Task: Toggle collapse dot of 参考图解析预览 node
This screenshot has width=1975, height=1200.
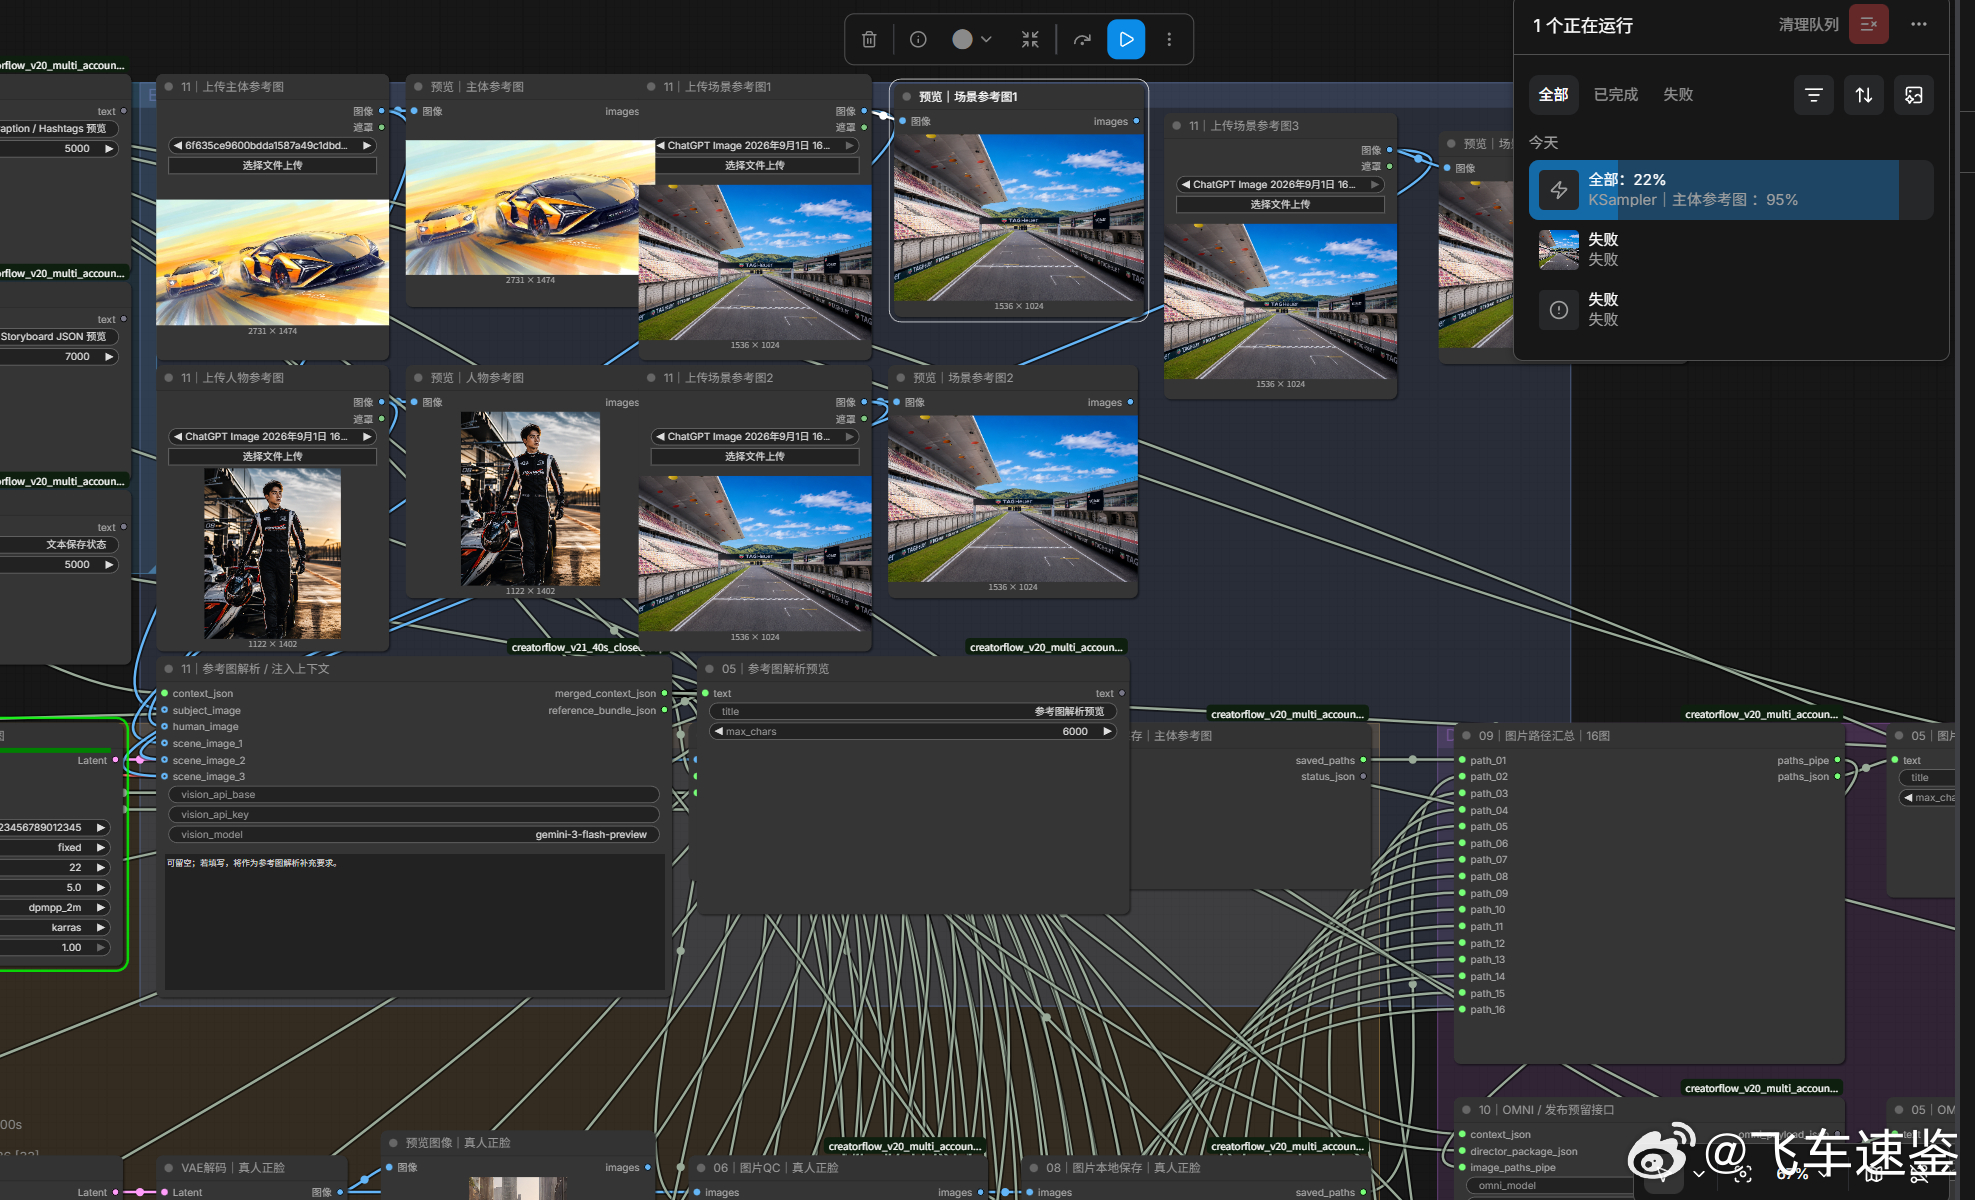Action: (x=710, y=669)
